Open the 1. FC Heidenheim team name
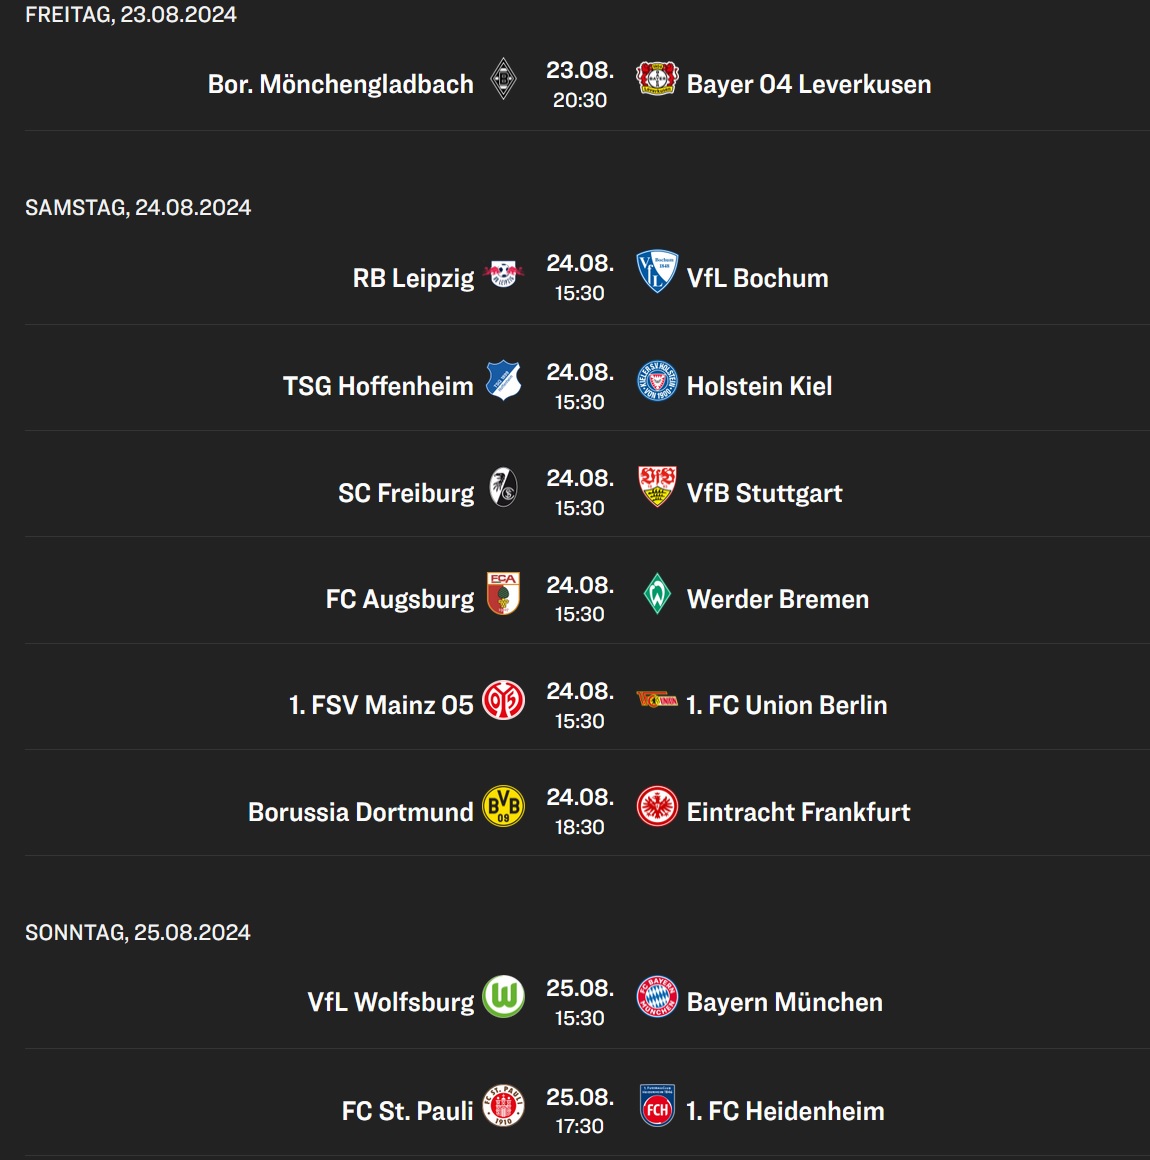This screenshot has height=1160, width=1150. coord(785,1111)
